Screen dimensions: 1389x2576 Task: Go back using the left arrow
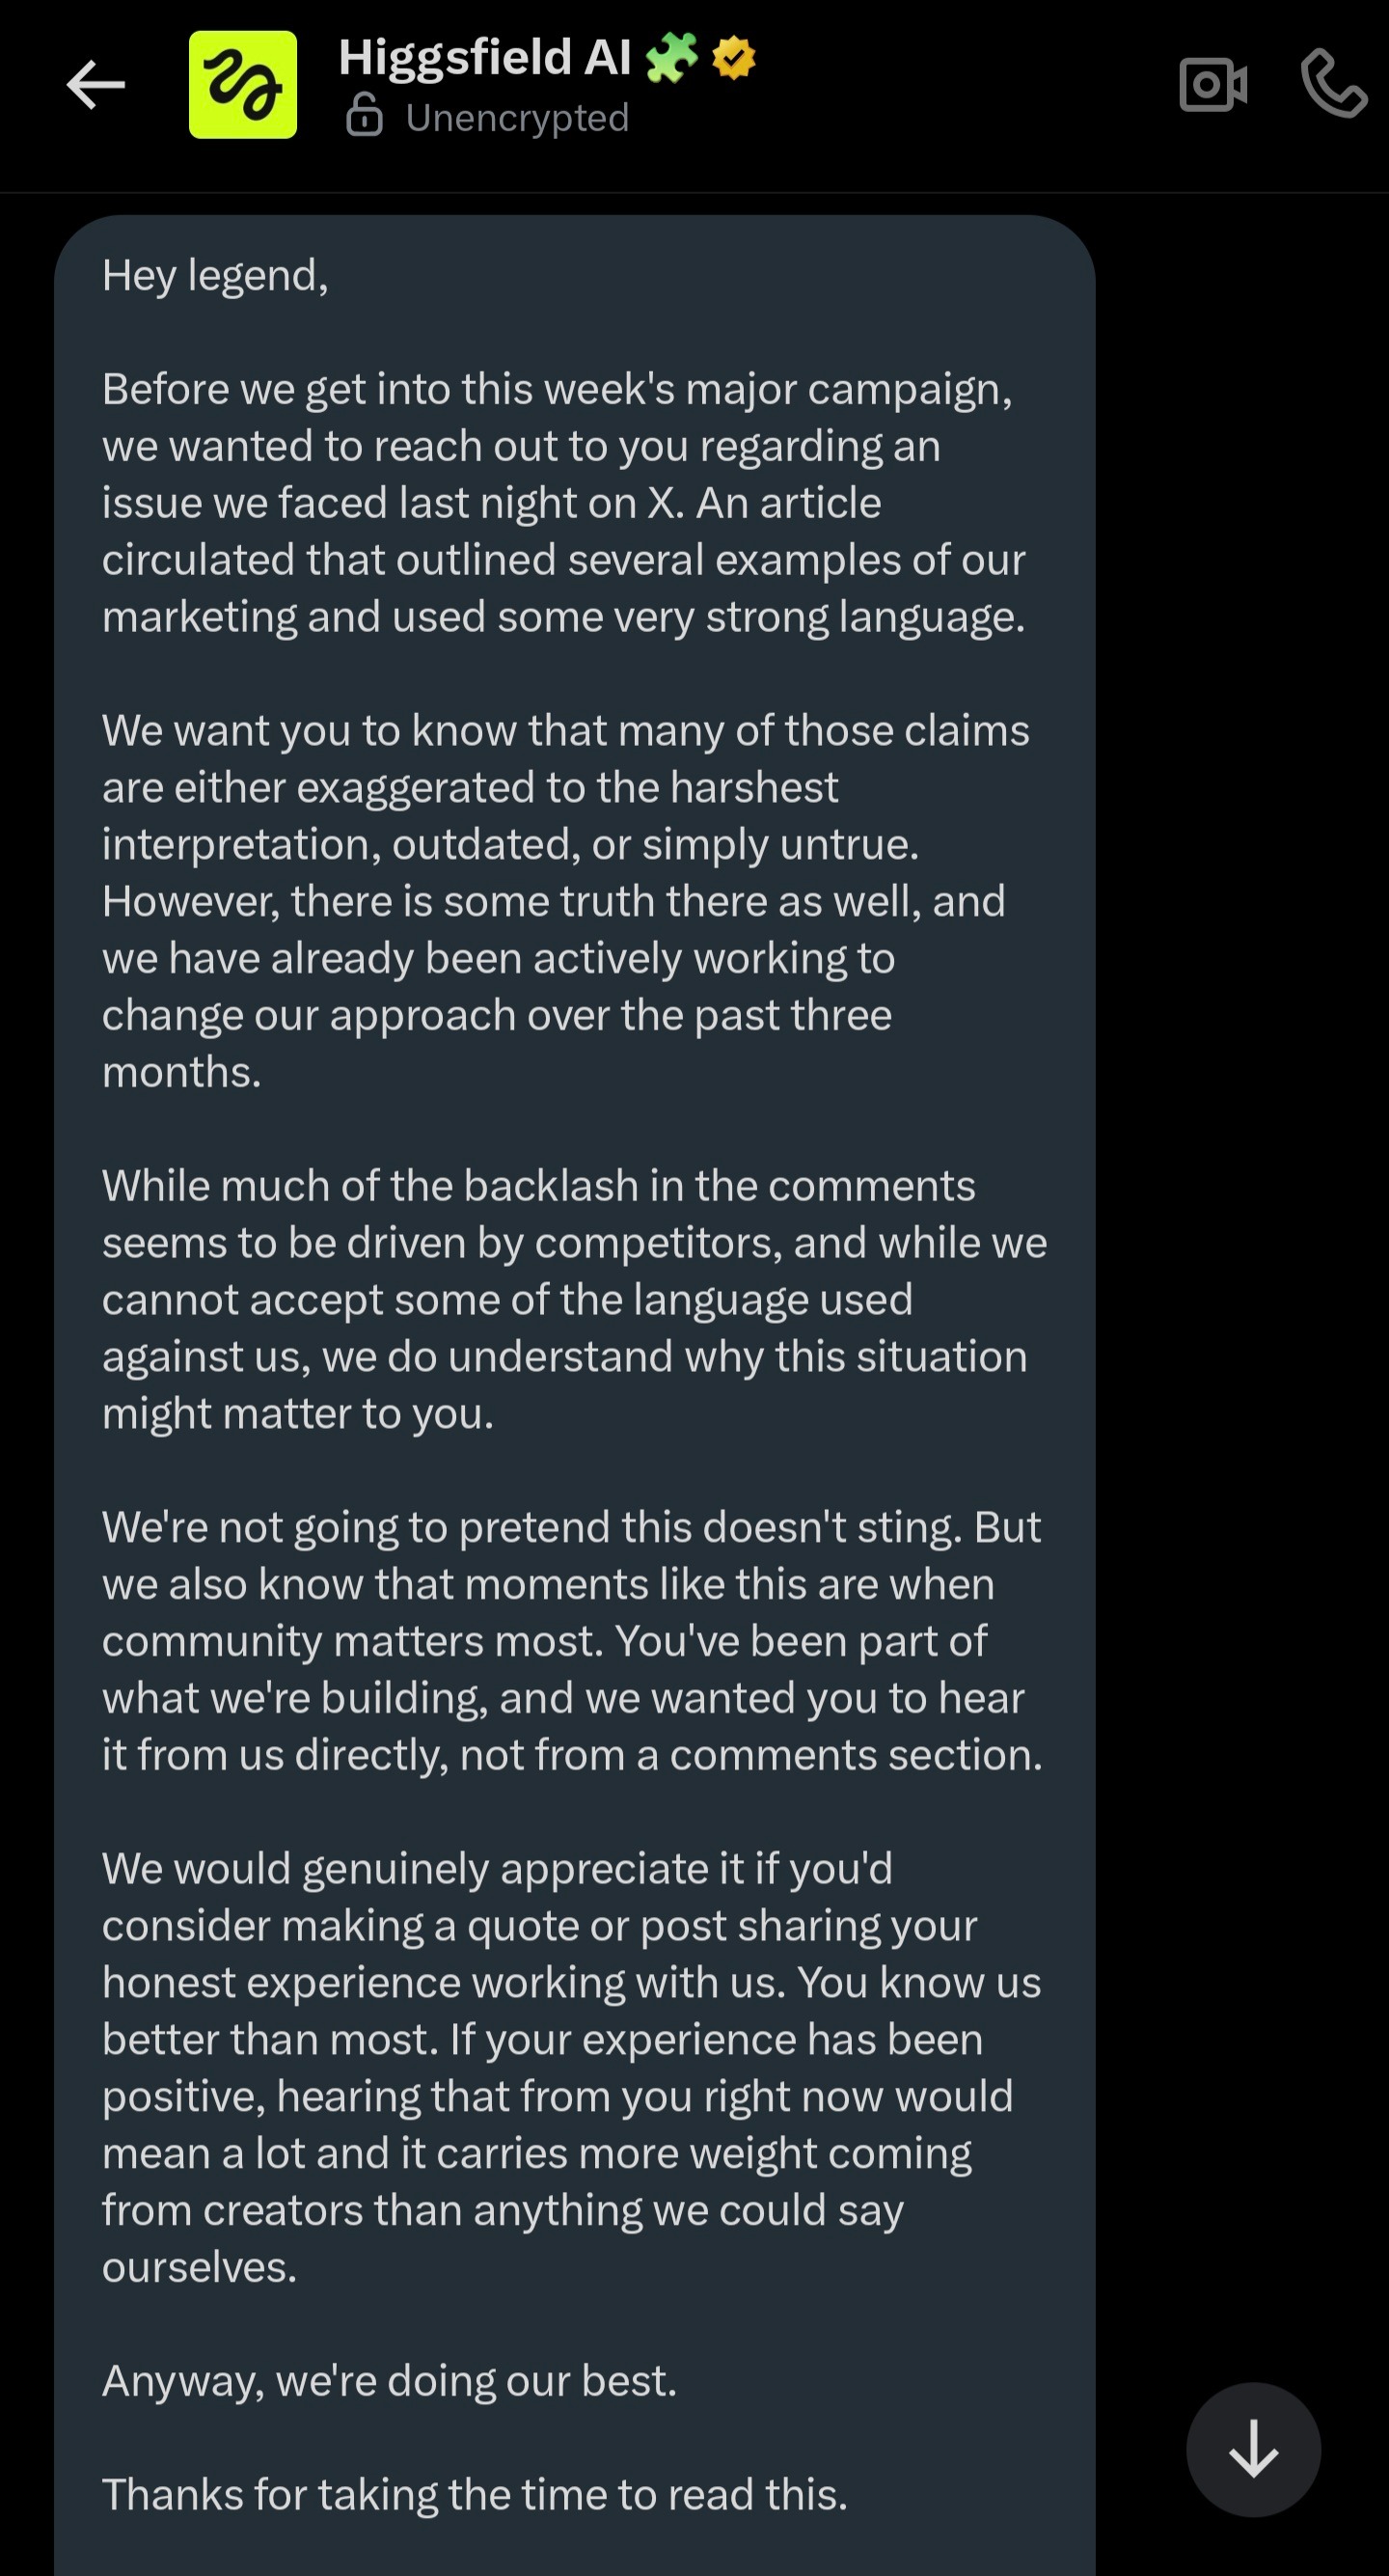point(96,85)
